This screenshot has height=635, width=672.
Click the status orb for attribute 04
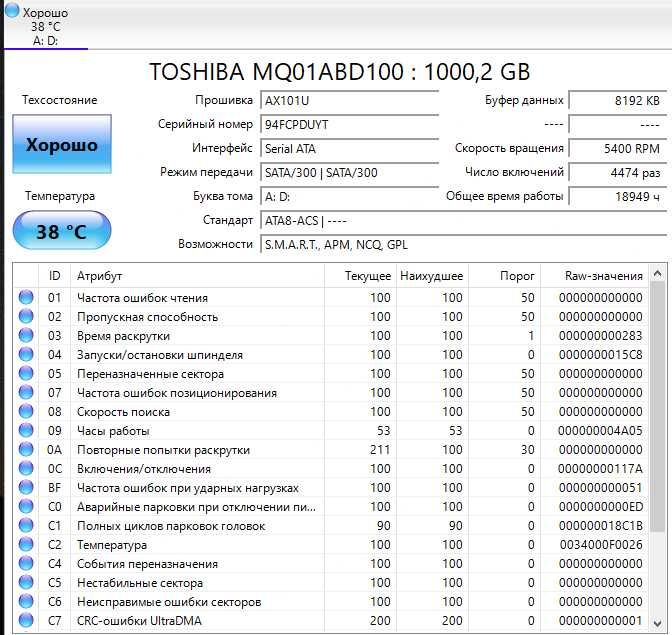(x=26, y=354)
